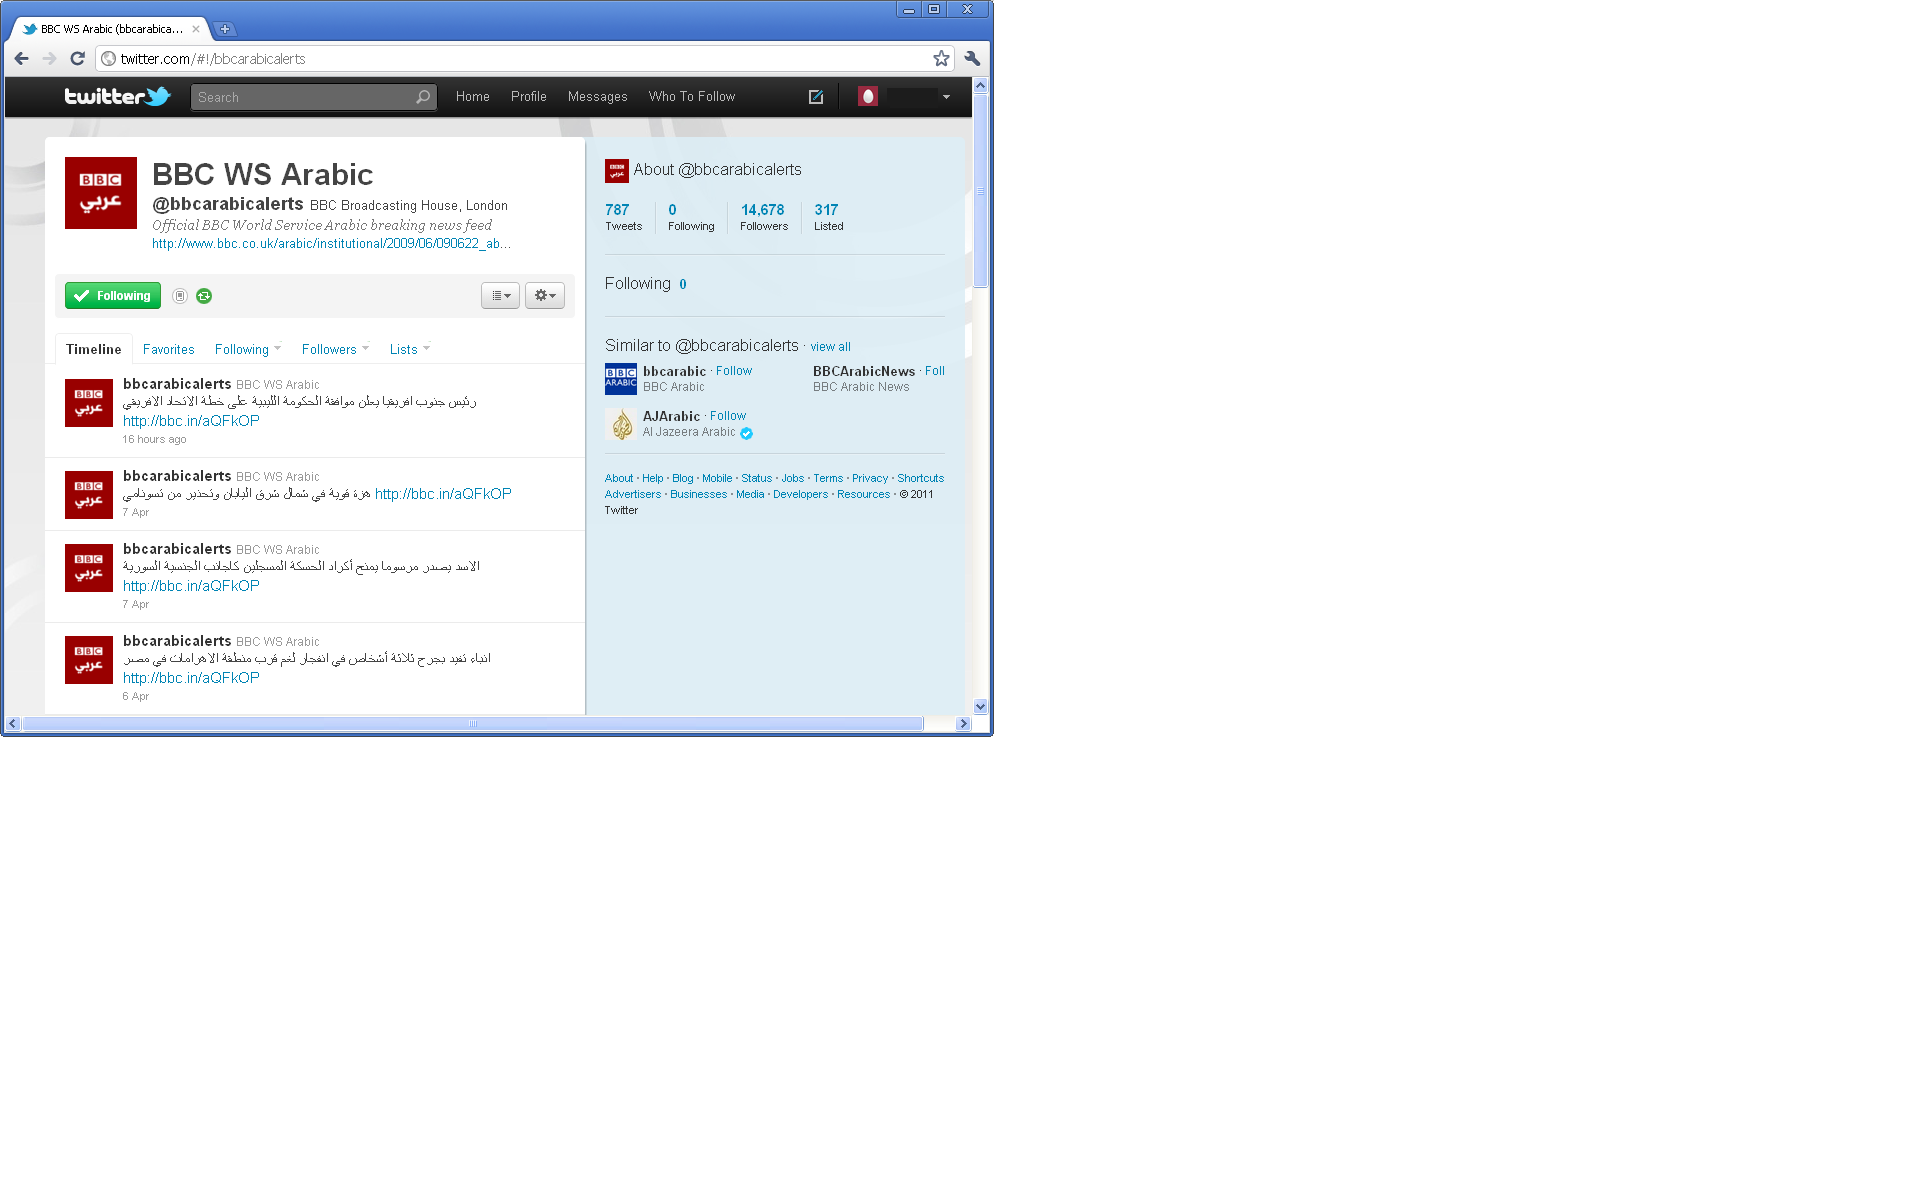This screenshot has height=1200, width=1924.
Task: Select the Timeline tab
Action: [94, 349]
